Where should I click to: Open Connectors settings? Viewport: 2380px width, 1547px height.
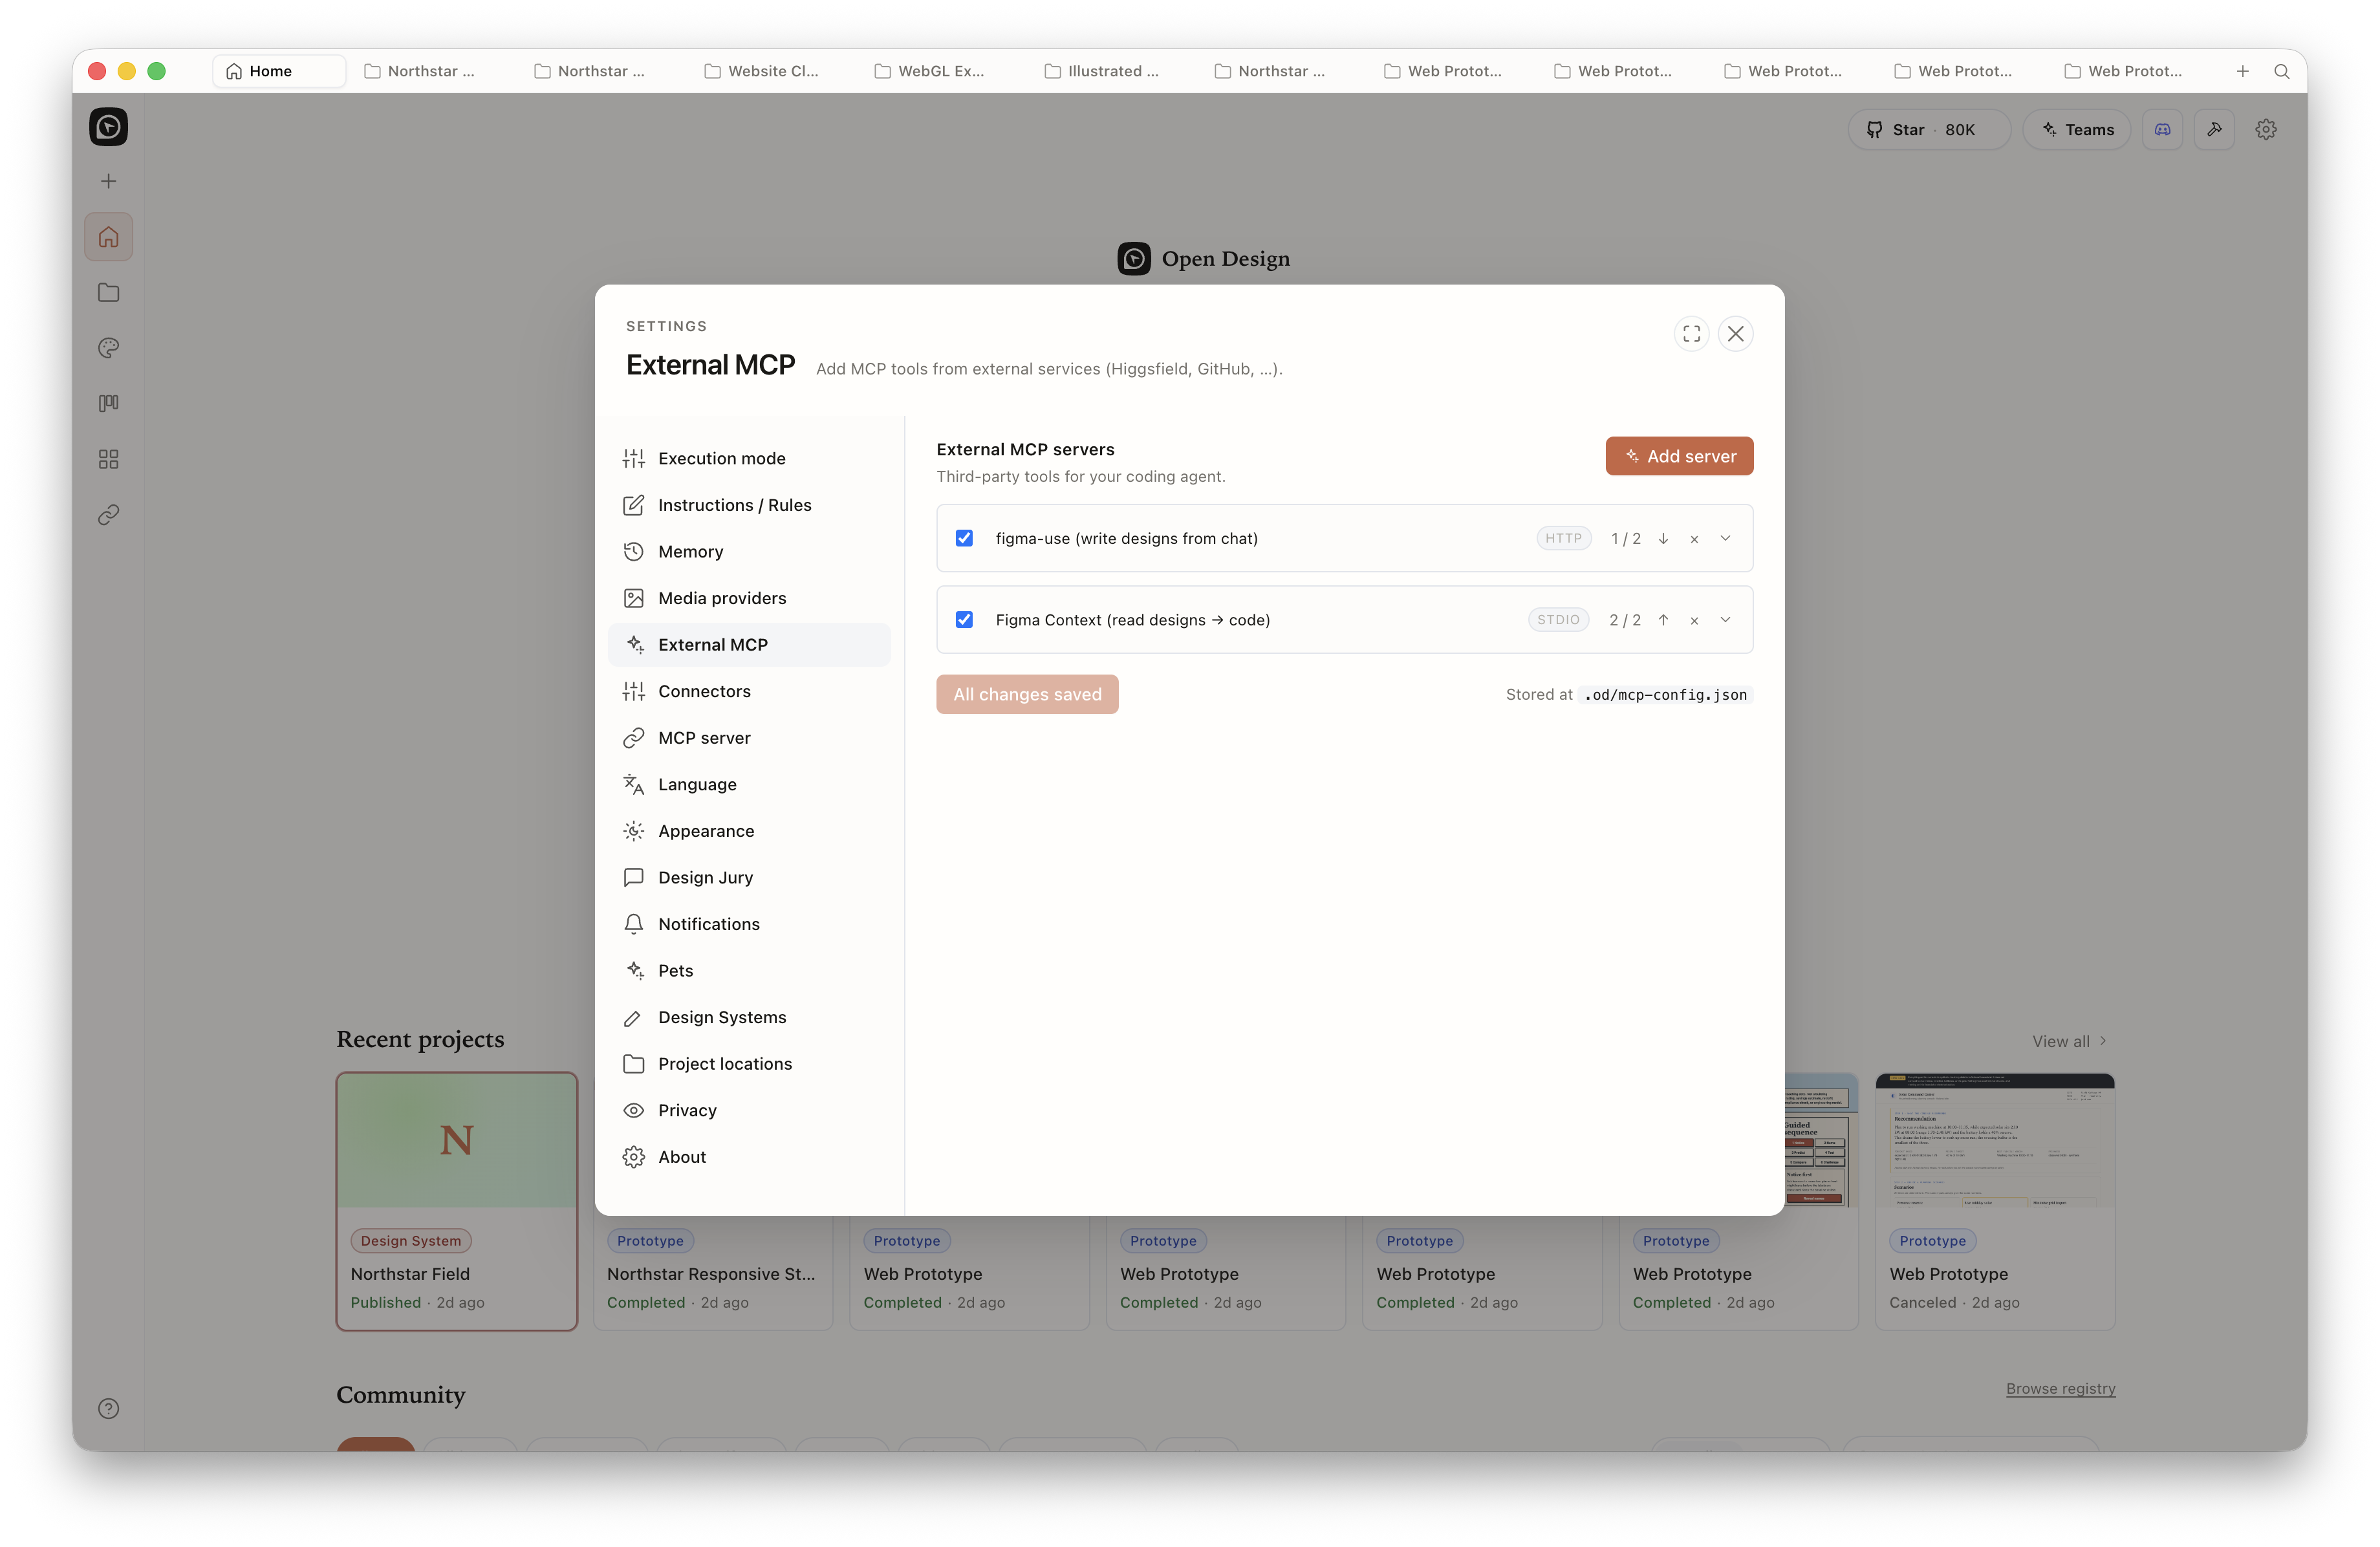(x=749, y=691)
